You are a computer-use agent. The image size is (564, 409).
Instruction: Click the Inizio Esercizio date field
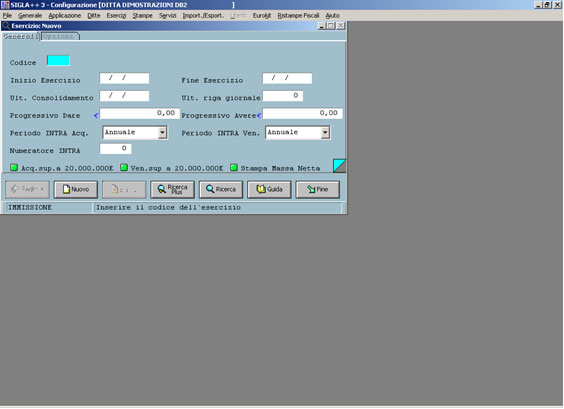click(x=124, y=78)
